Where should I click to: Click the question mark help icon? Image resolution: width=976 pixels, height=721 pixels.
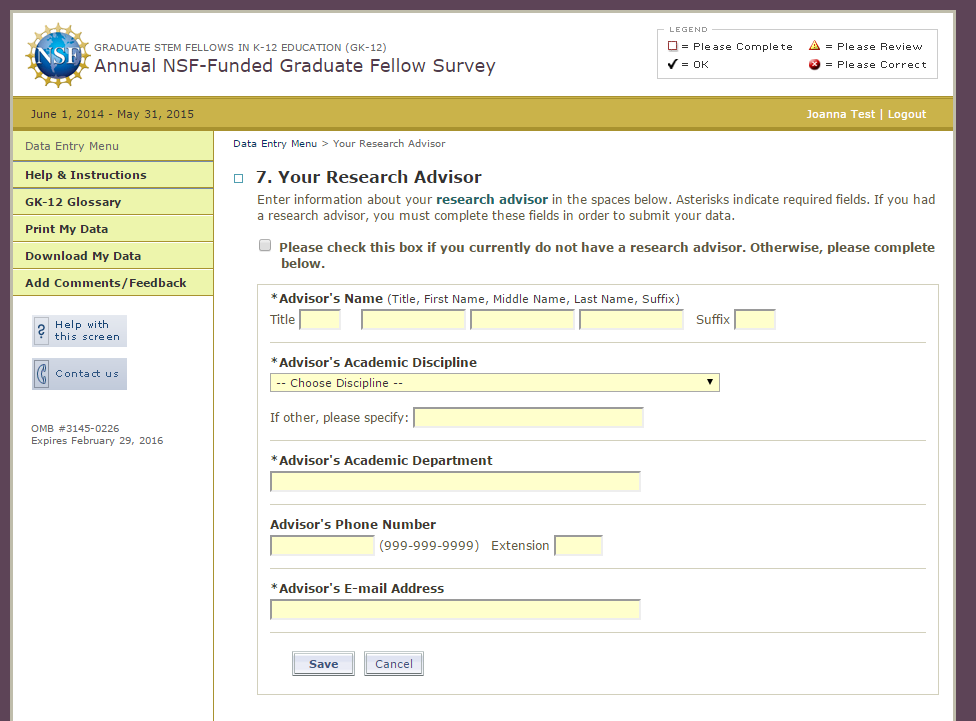coord(42,331)
